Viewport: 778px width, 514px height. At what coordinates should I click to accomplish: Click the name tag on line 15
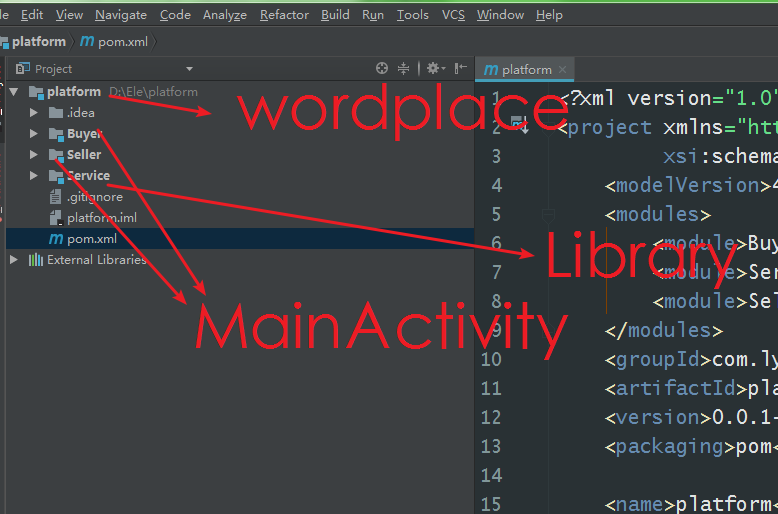[x=640, y=504]
